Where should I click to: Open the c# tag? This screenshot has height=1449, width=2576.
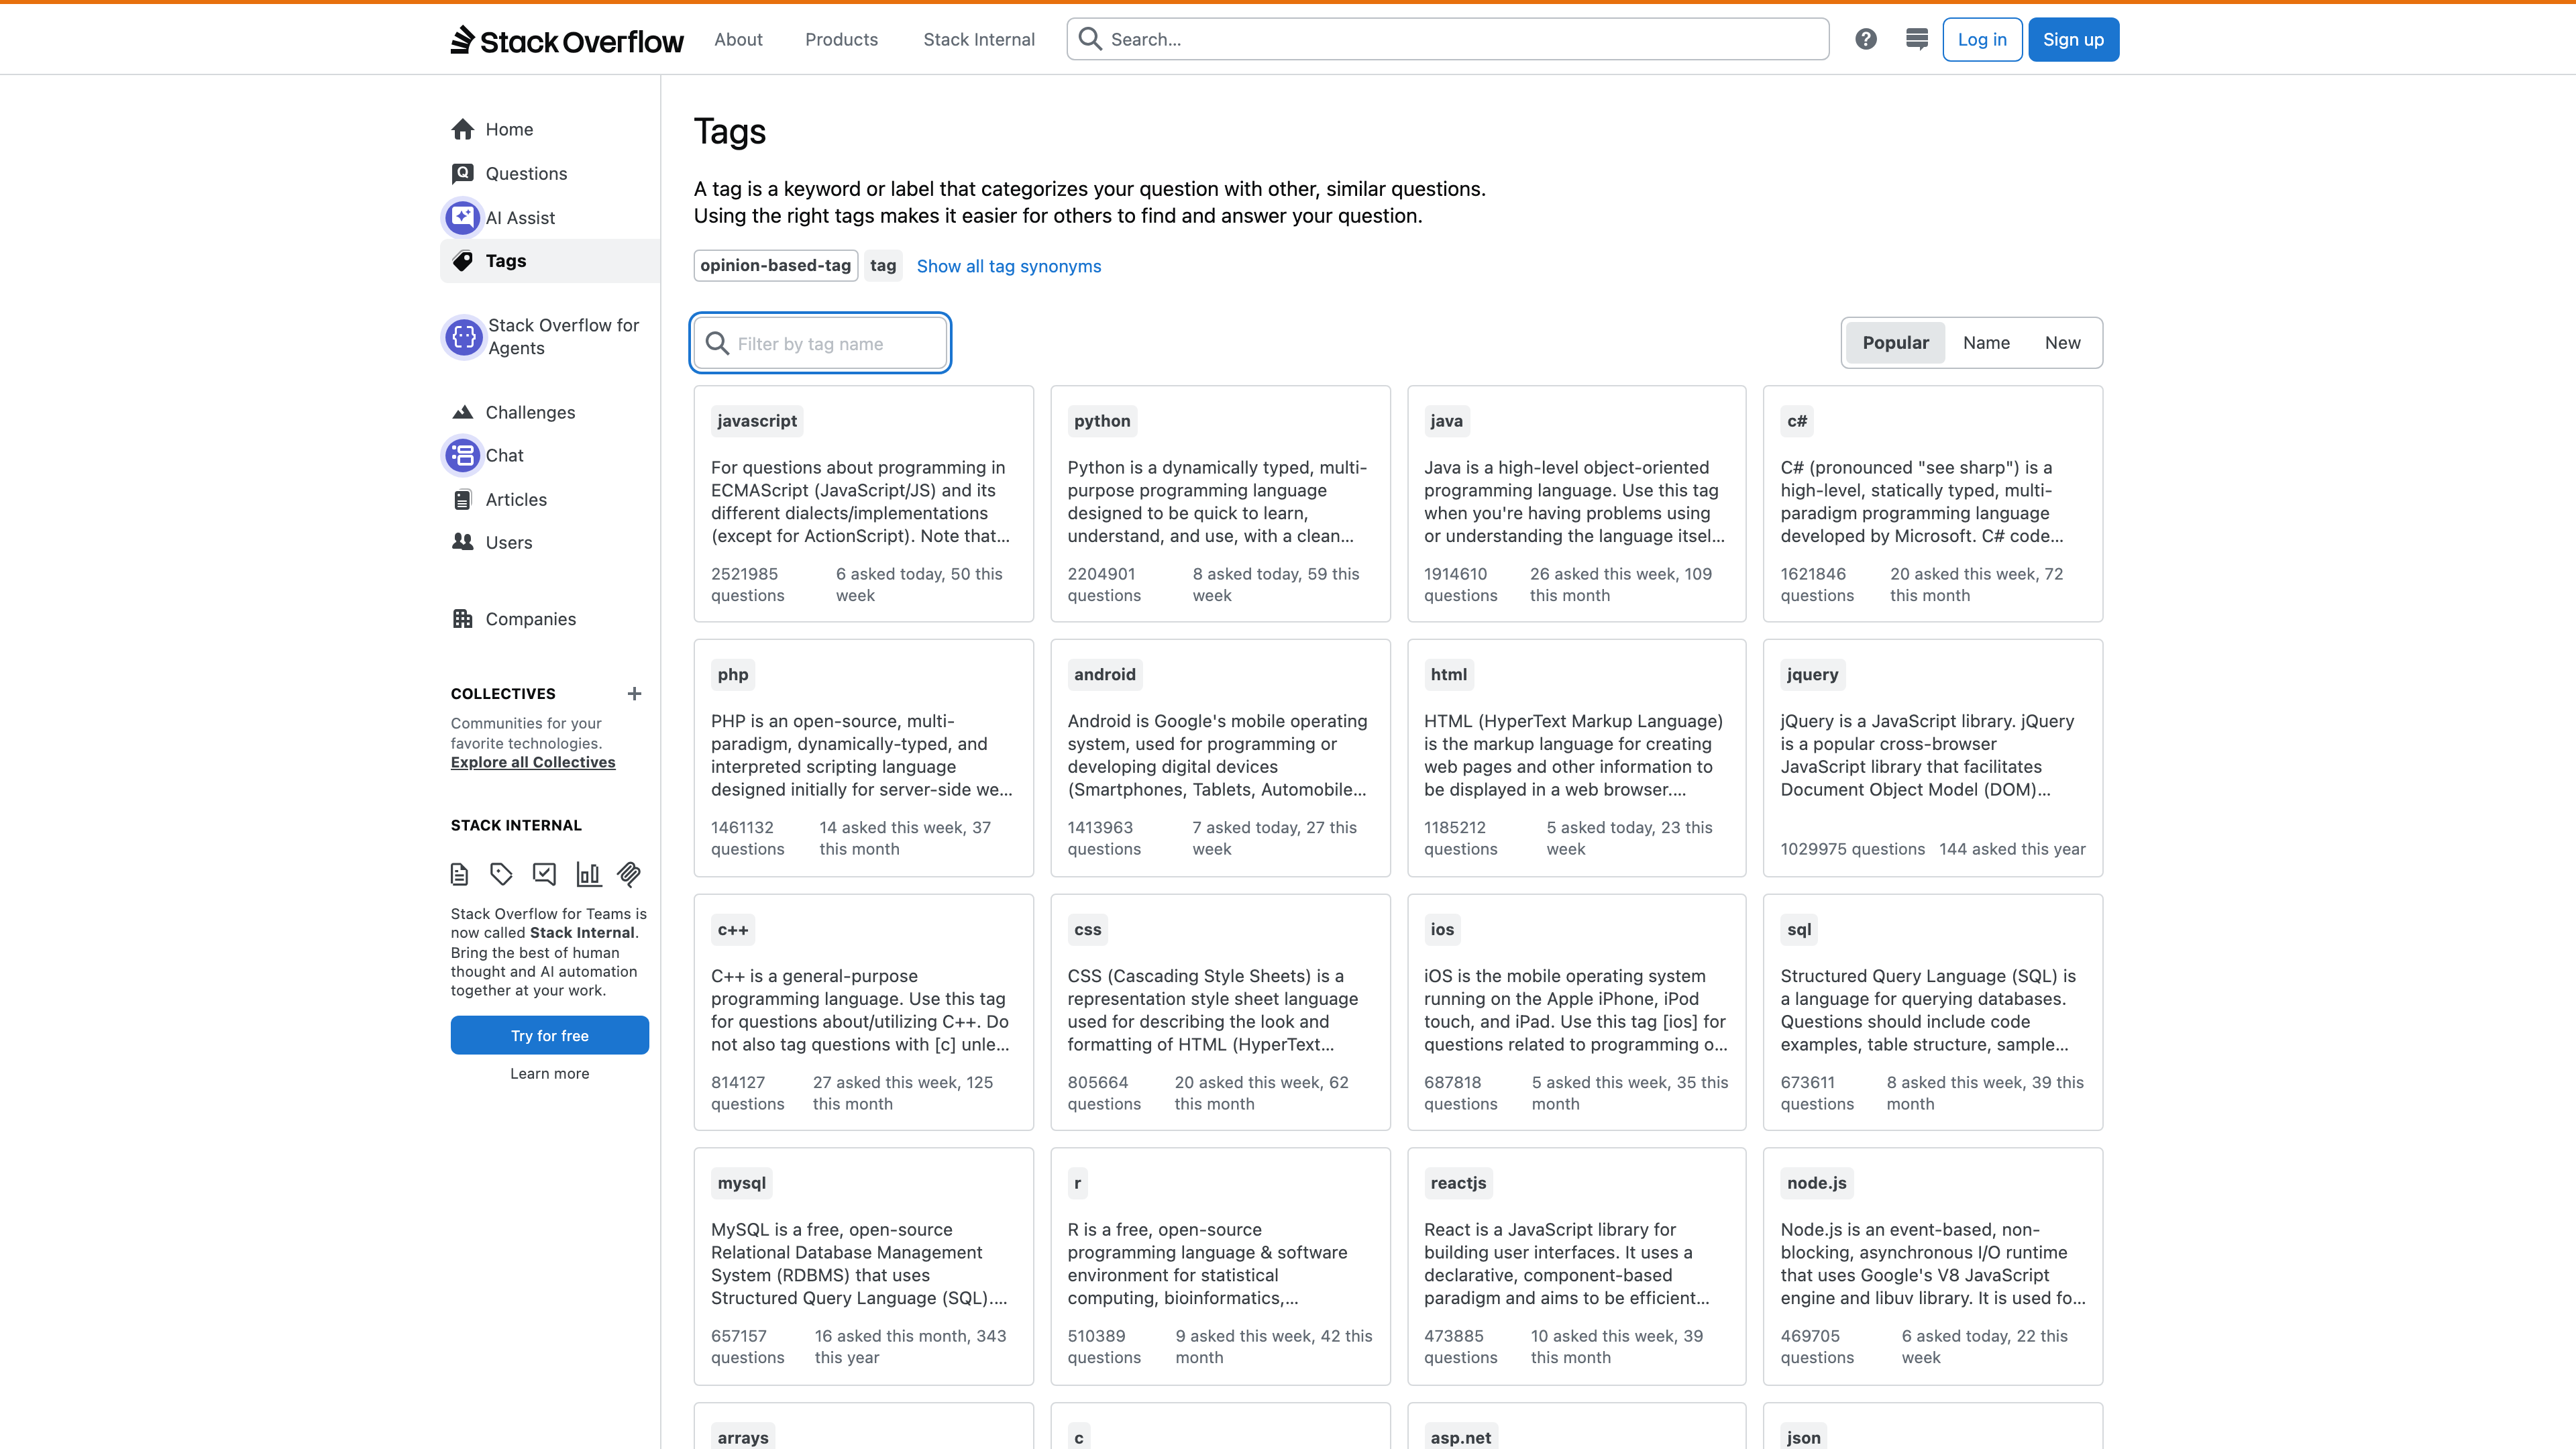[x=1797, y=421]
